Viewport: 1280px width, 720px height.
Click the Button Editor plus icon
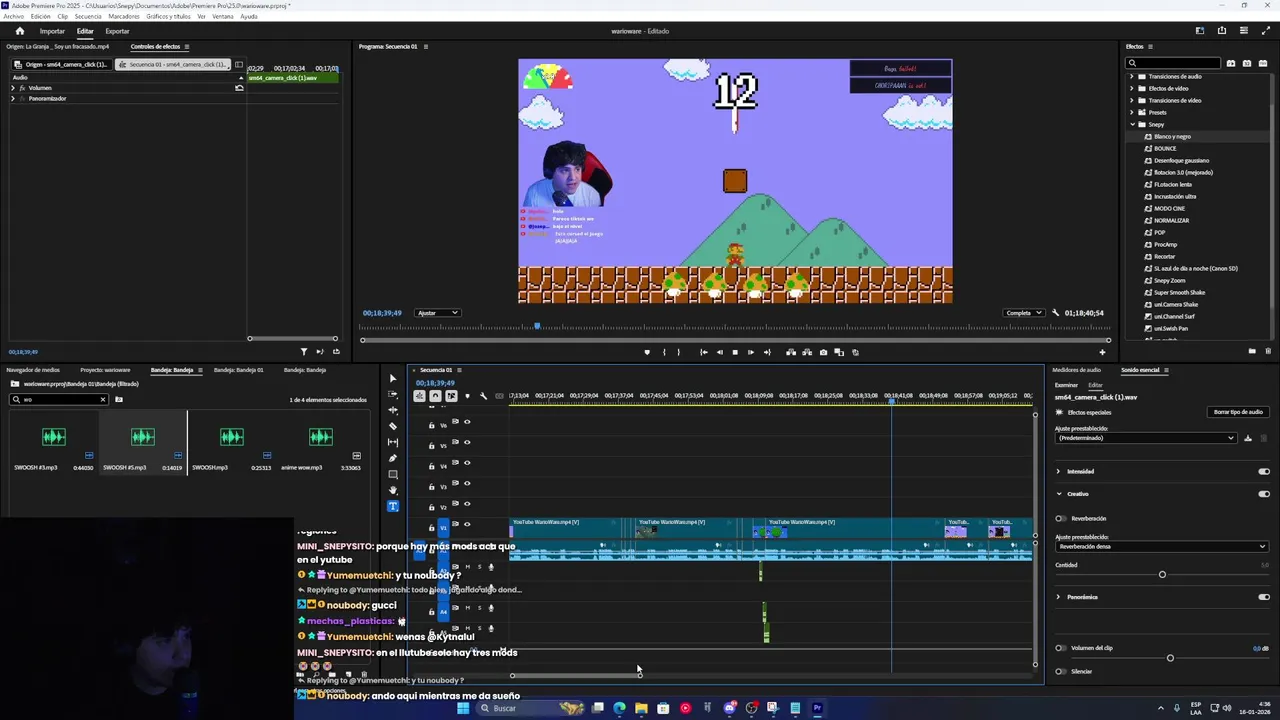coord(1102,352)
